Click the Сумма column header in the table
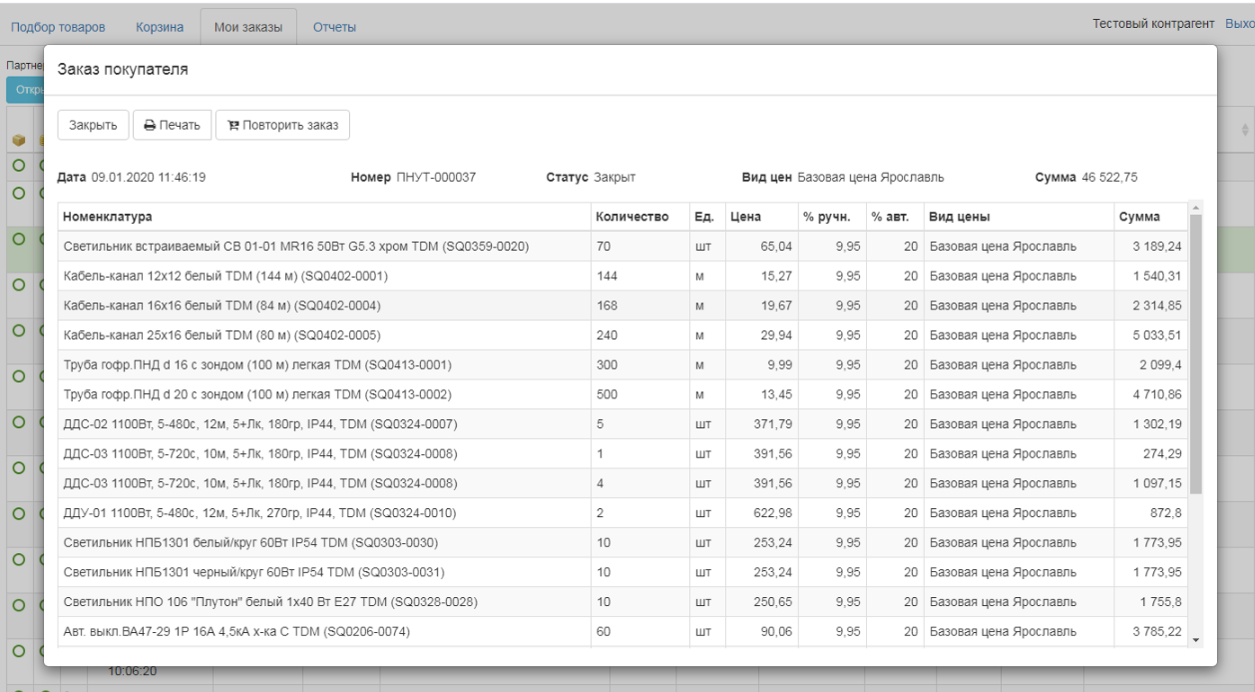This screenshot has height=692, width=1255. [1140, 217]
